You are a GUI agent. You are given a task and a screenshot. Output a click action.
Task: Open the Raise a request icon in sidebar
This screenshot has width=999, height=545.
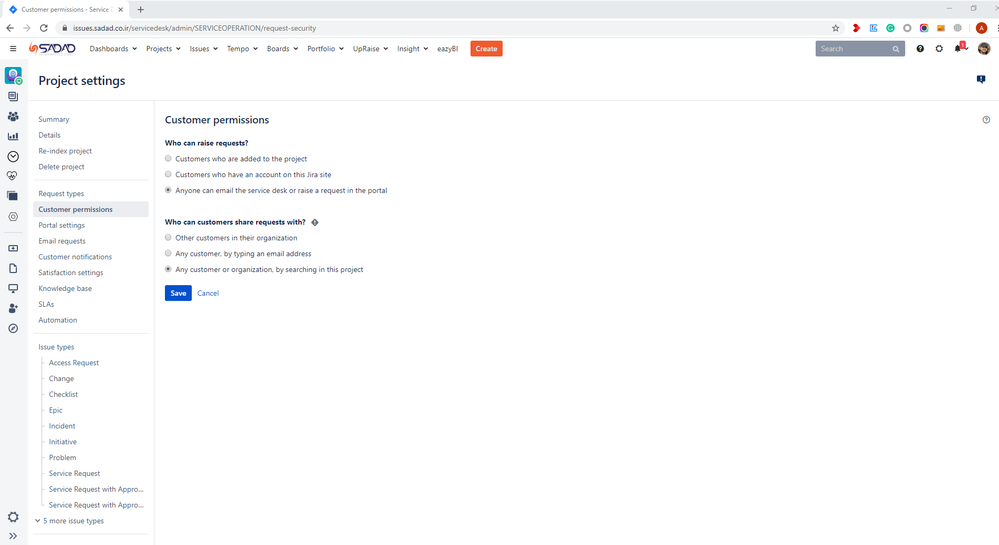tap(13, 249)
